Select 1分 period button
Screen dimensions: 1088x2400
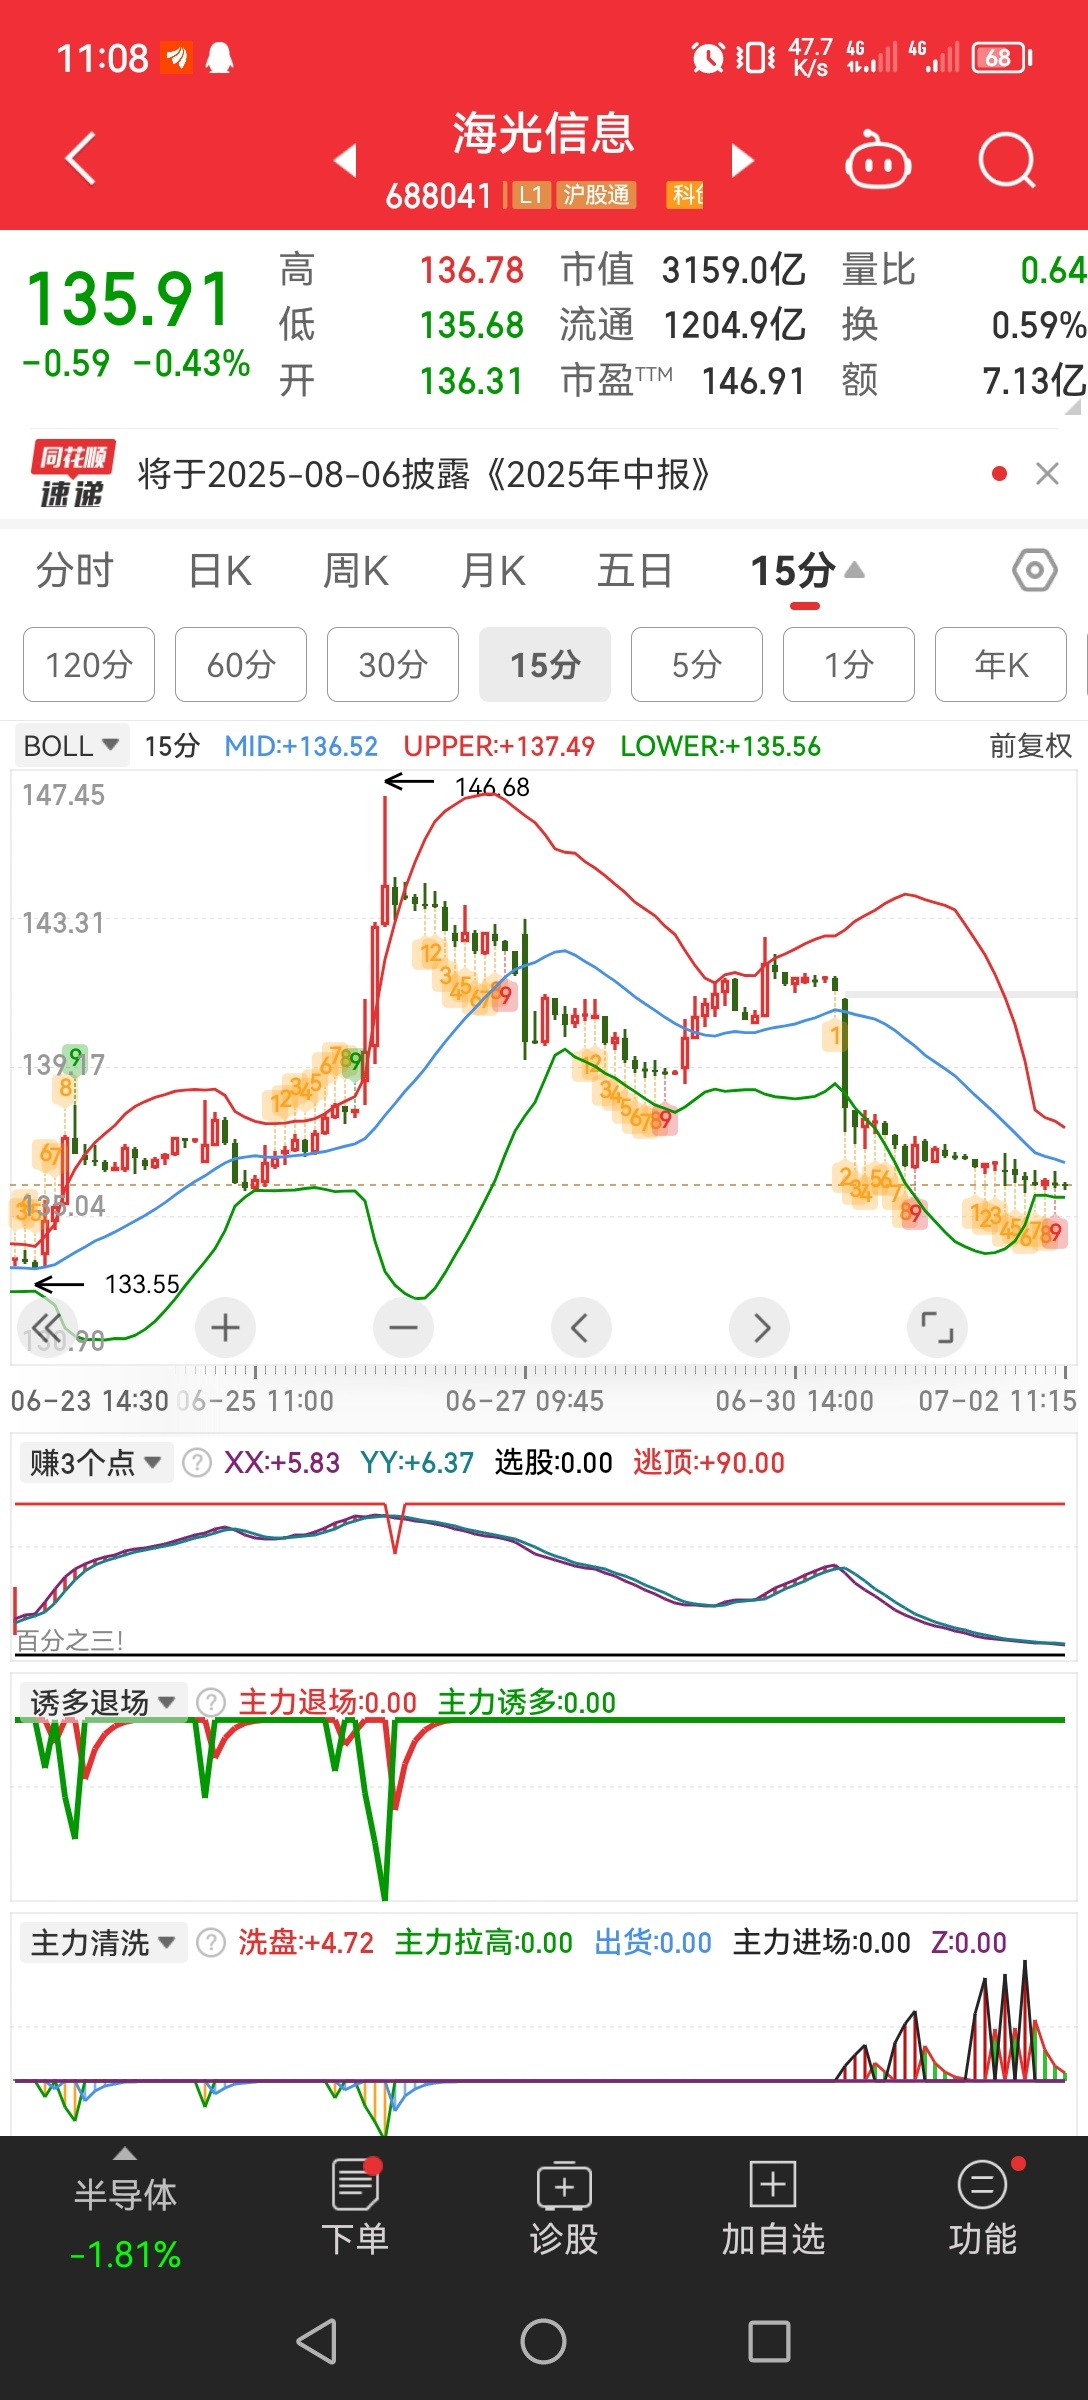(849, 665)
